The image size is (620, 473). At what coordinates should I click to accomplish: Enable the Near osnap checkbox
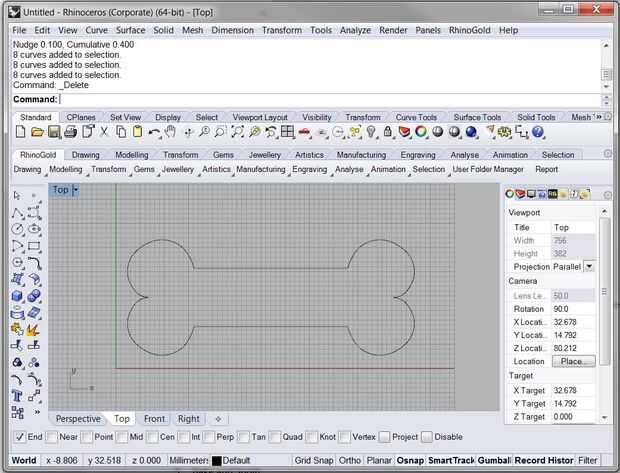(x=51, y=437)
